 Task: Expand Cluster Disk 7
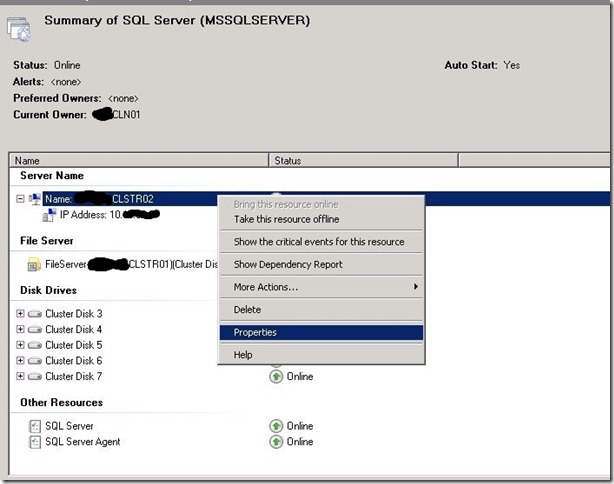(20, 376)
